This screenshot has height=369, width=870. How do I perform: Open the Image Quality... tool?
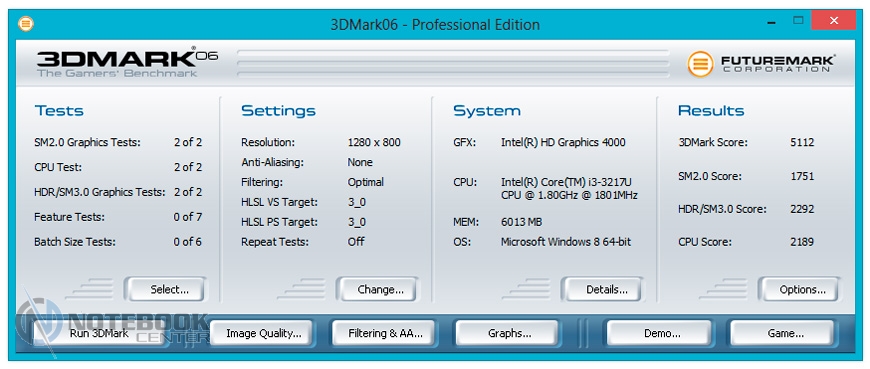260,333
